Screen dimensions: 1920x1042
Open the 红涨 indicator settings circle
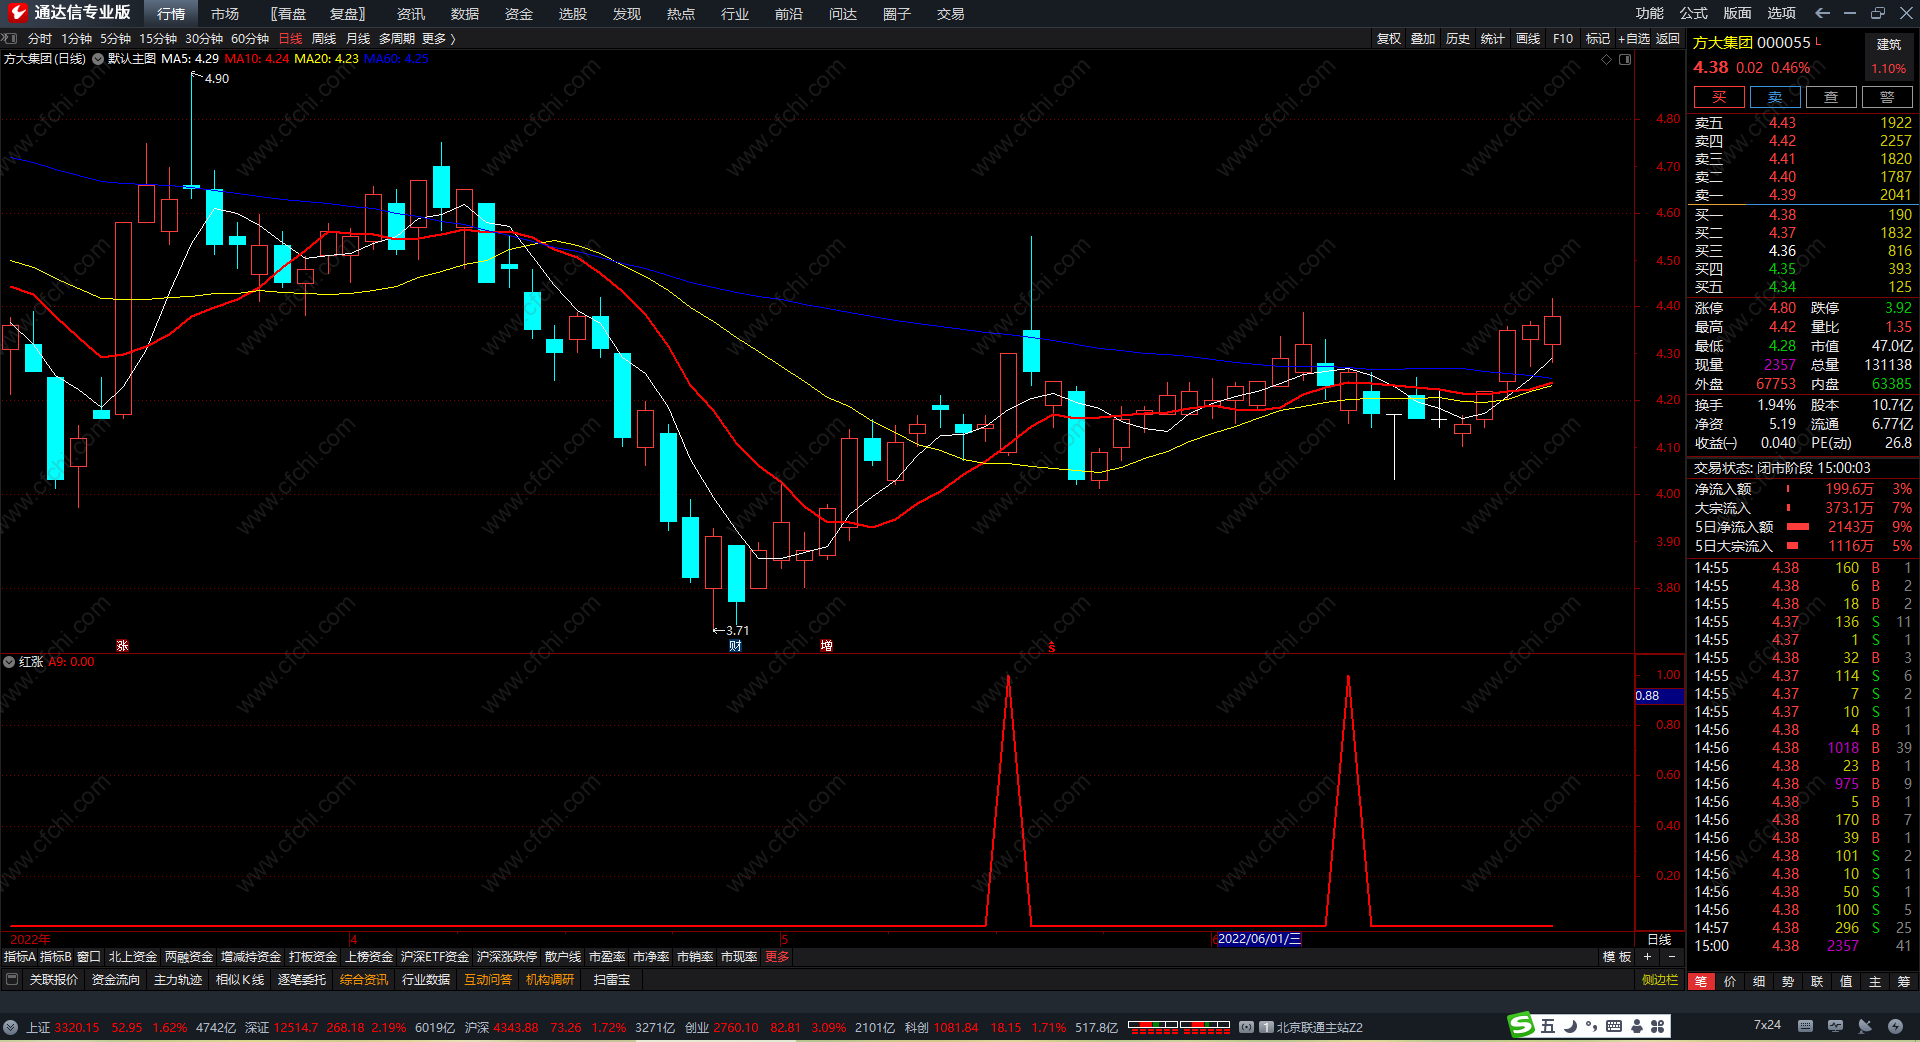click(x=9, y=662)
